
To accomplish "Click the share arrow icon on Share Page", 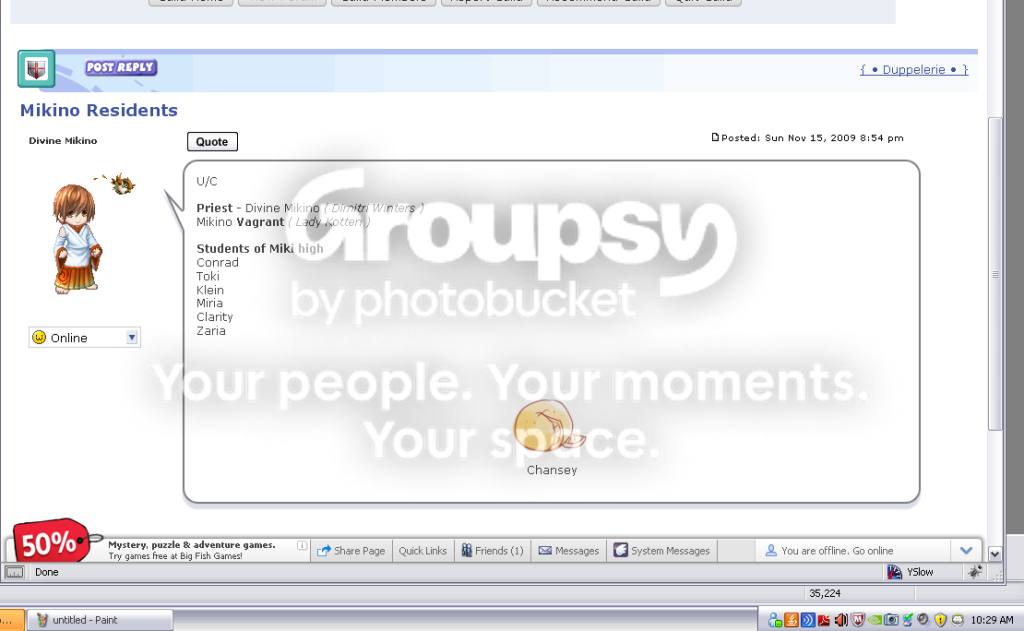I will (x=324, y=551).
